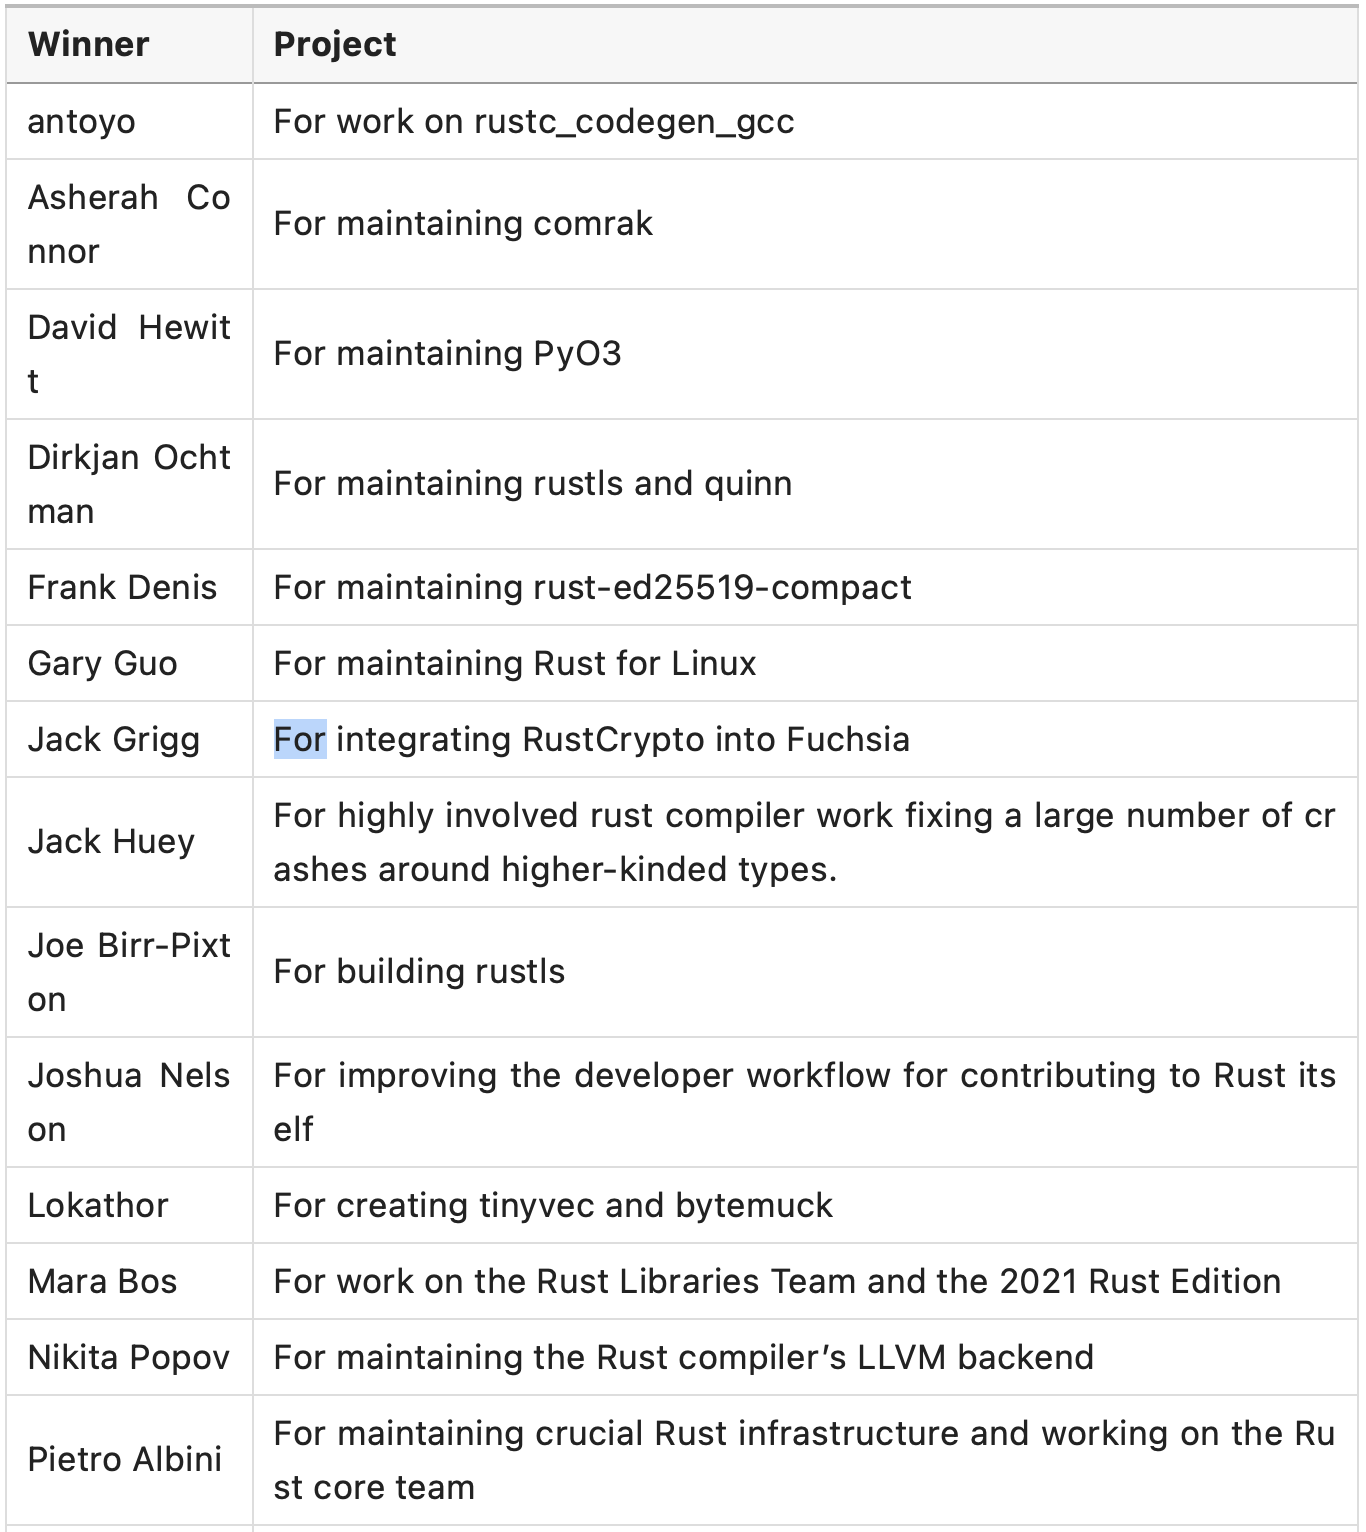Click the antoyo winner cell
Image resolution: width=1366 pixels, height=1532 pixels.
click(82, 122)
